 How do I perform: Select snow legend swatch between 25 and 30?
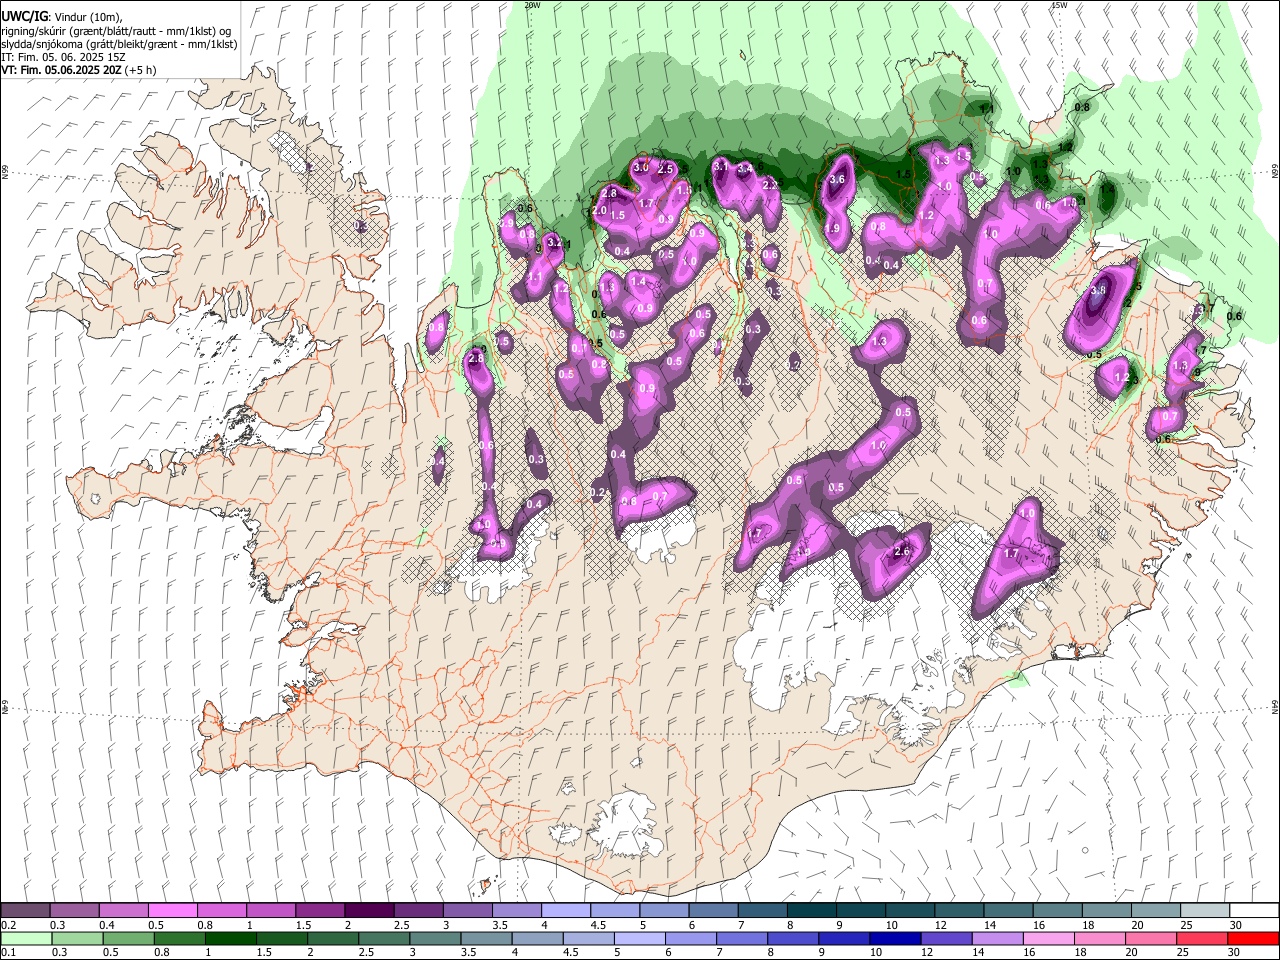click(x=1206, y=910)
